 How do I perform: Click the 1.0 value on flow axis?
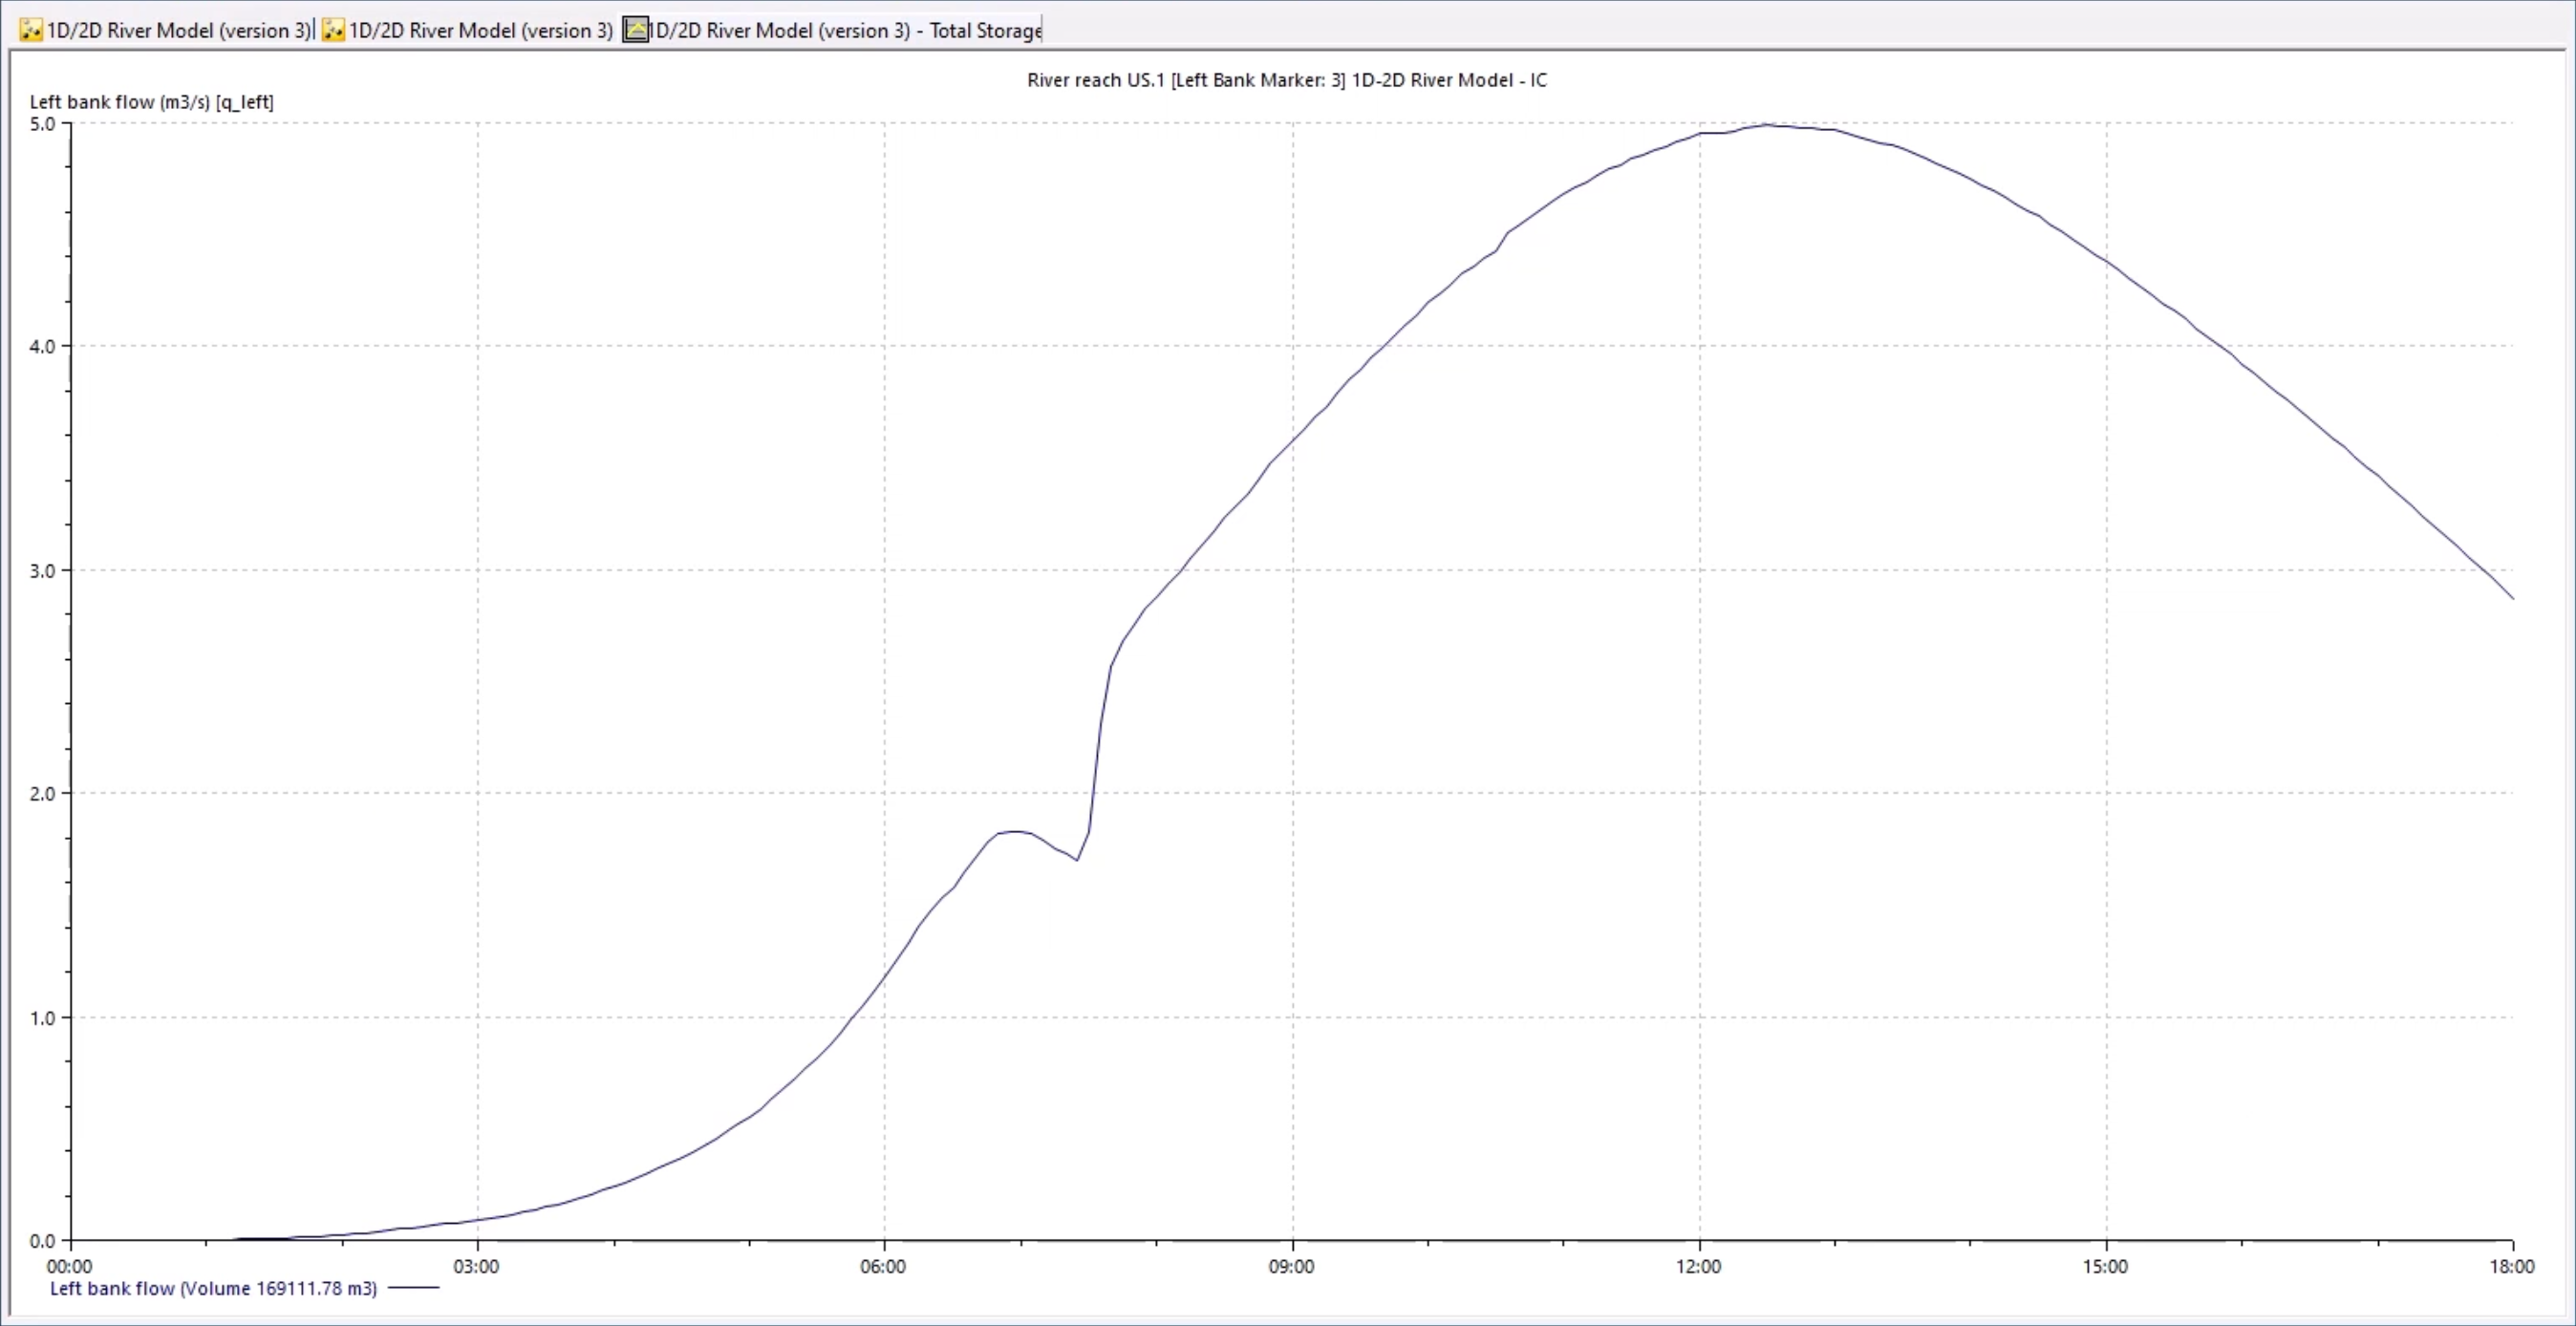coord(42,1018)
